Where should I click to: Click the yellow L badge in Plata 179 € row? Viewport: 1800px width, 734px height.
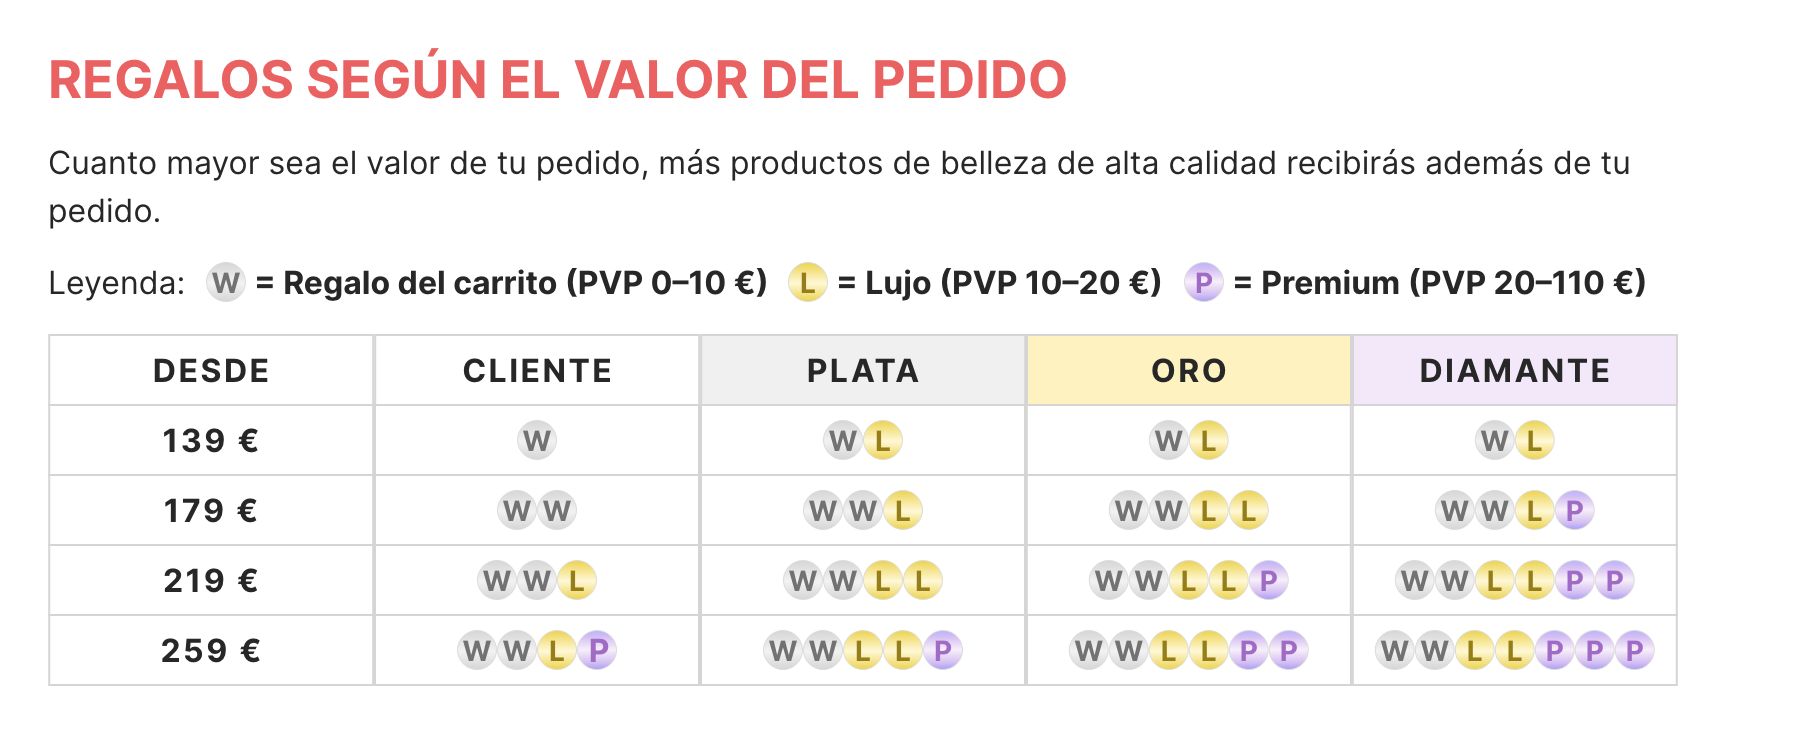coord(902,511)
